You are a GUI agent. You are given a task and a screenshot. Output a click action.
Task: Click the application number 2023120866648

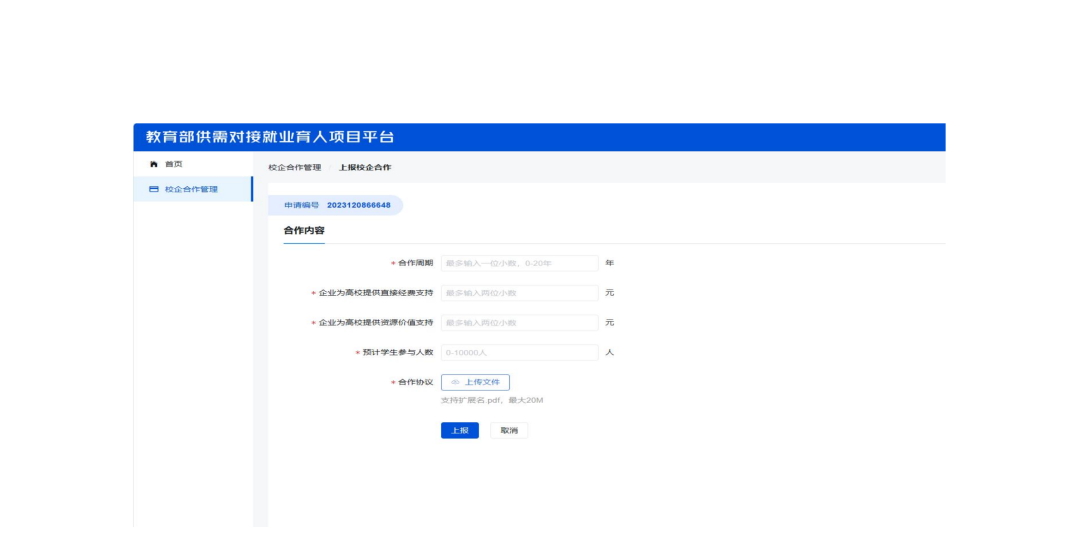tap(359, 205)
